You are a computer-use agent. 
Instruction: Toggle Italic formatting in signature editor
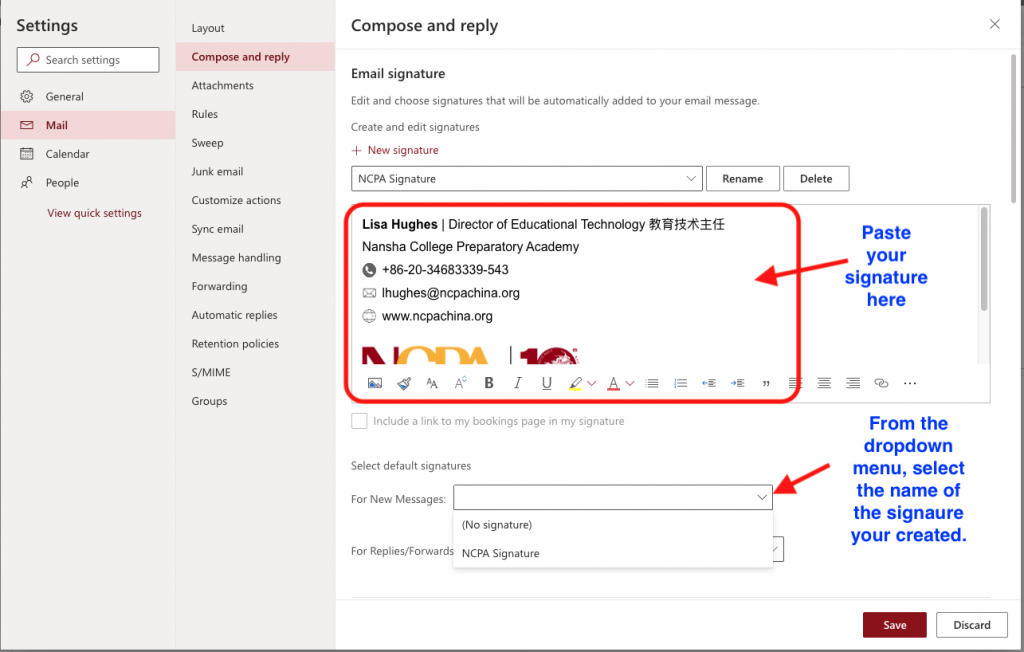click(518, 383)
